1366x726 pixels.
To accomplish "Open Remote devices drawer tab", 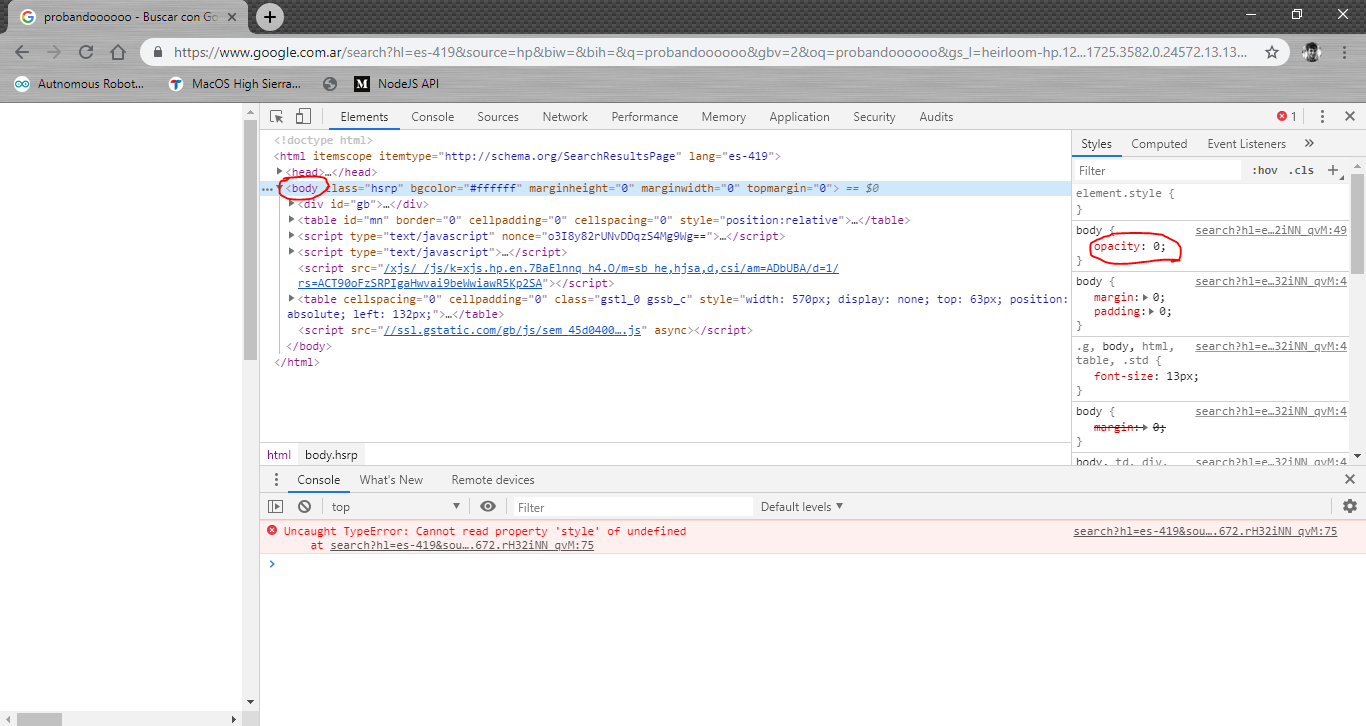I will pos(493,480).
